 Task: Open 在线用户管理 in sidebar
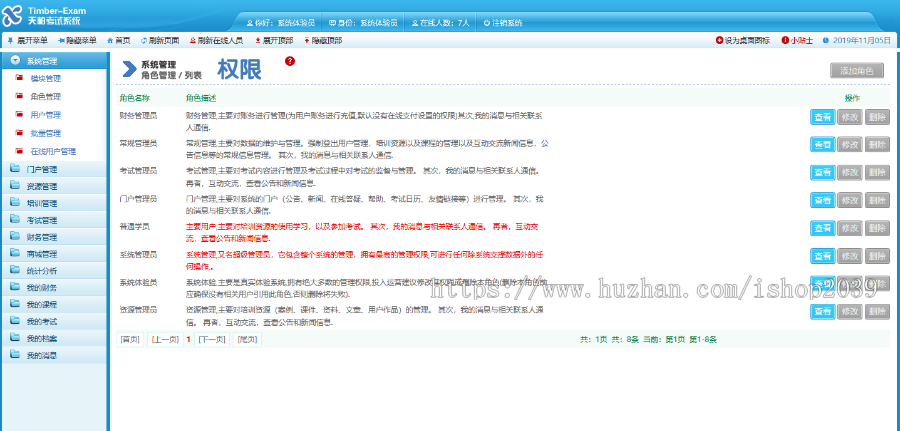click(53, 152)
